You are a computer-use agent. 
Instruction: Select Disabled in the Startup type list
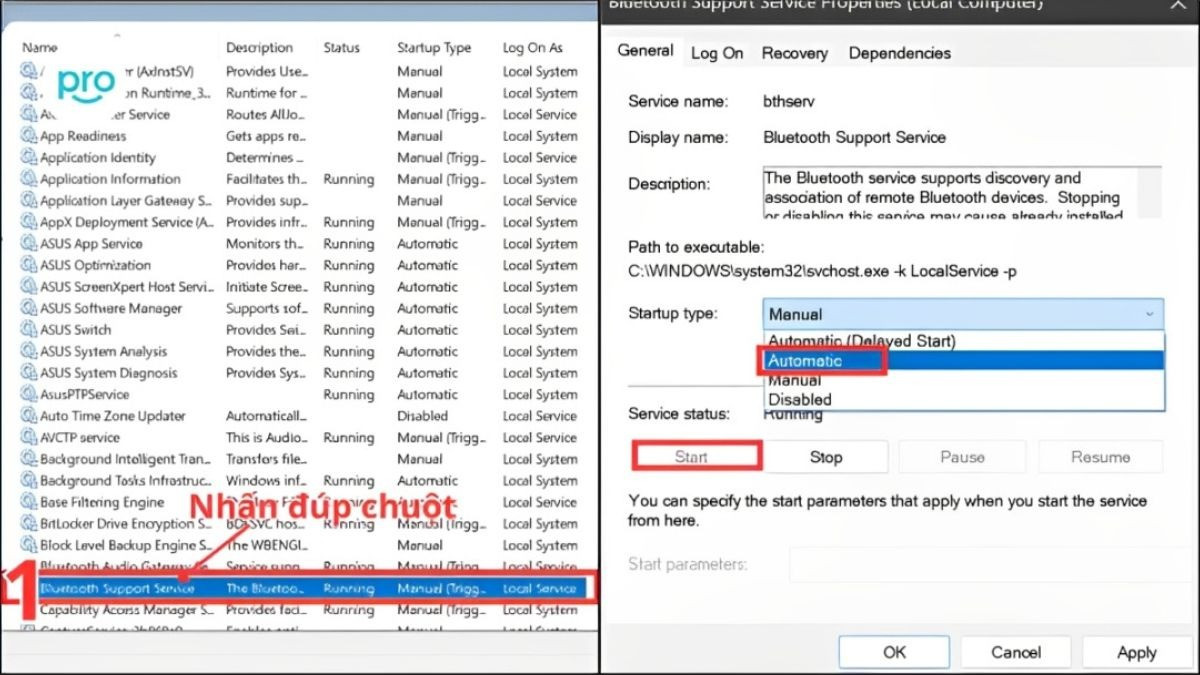pos(800,398)
